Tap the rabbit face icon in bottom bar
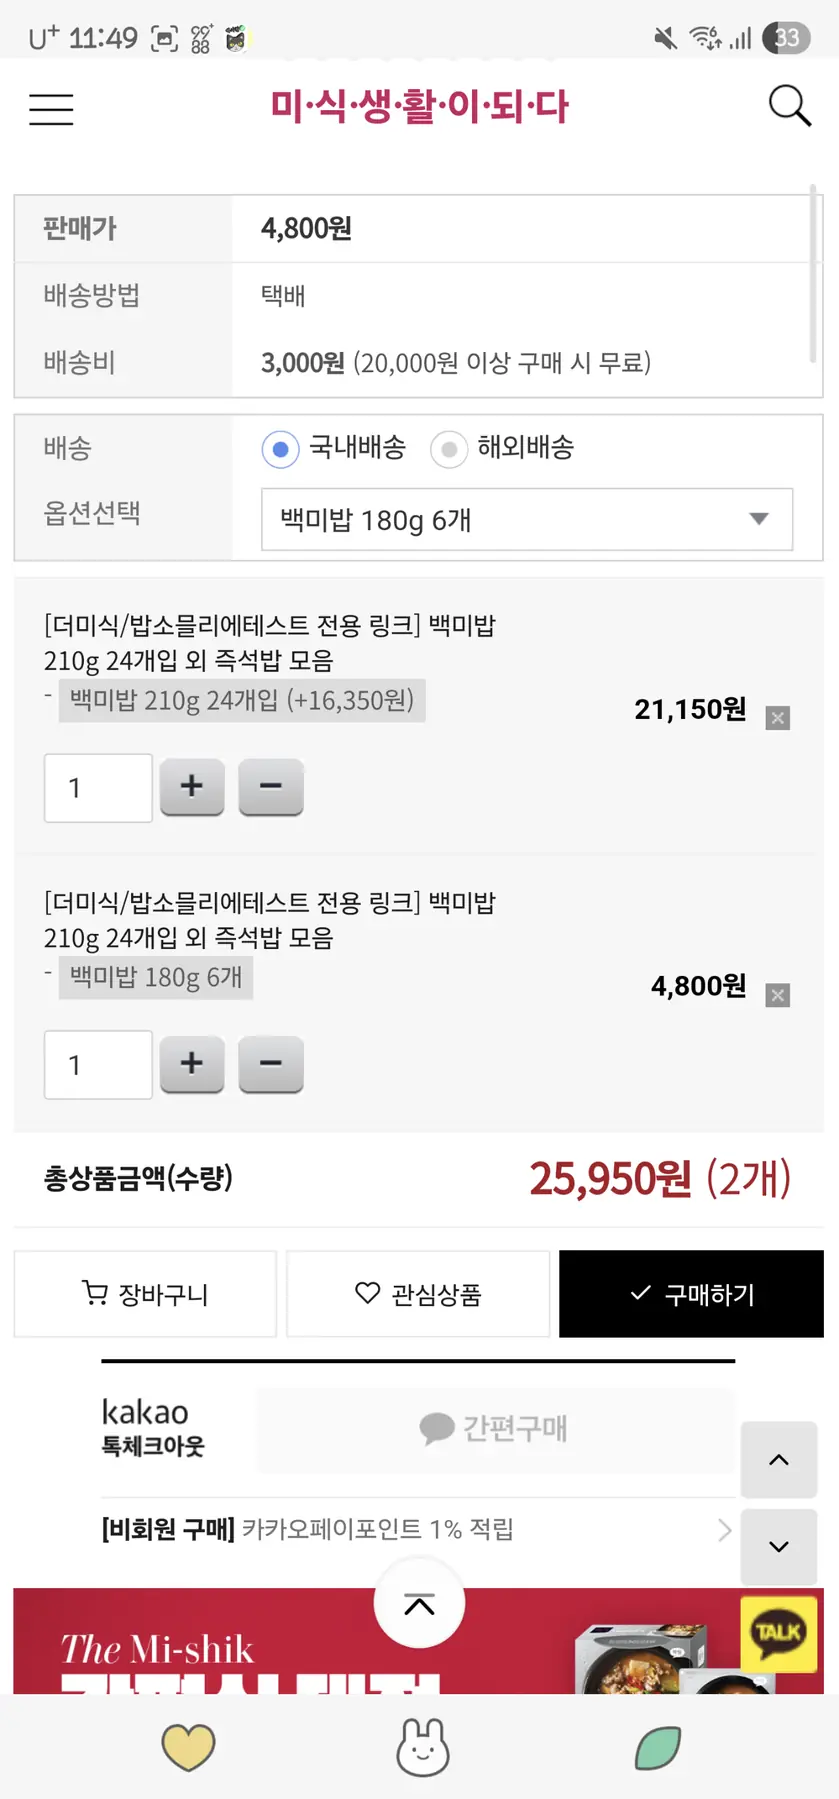 422,1747
